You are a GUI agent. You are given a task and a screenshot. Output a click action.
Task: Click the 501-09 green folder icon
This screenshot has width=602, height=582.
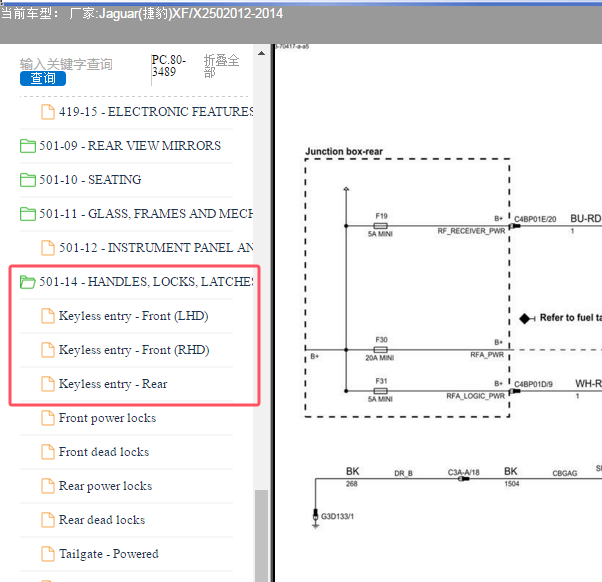(28, 146)
